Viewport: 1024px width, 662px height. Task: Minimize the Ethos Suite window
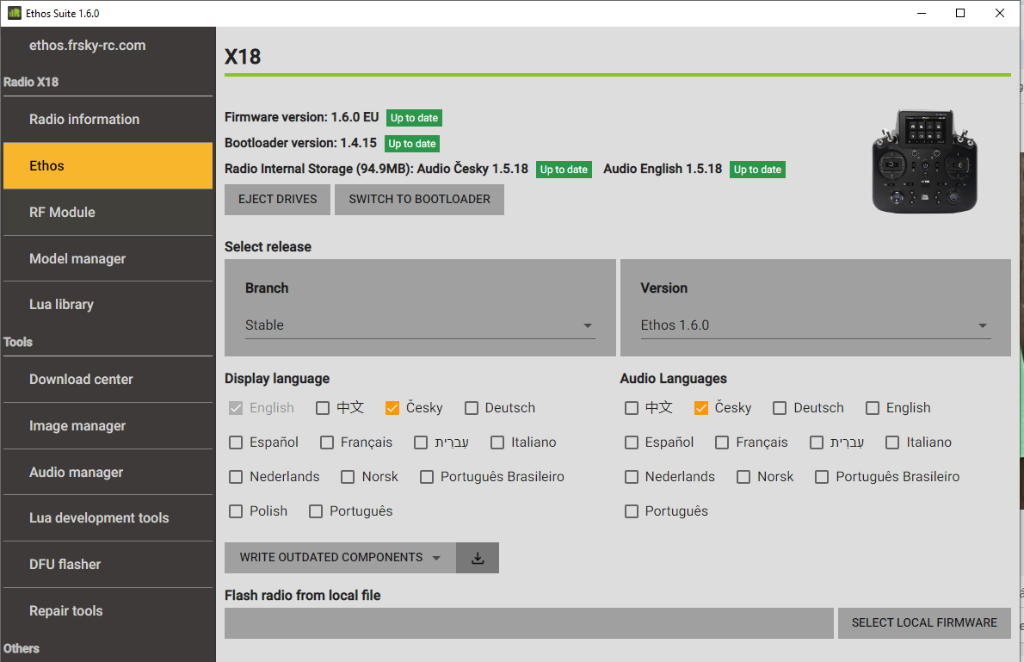click(920, 13)
